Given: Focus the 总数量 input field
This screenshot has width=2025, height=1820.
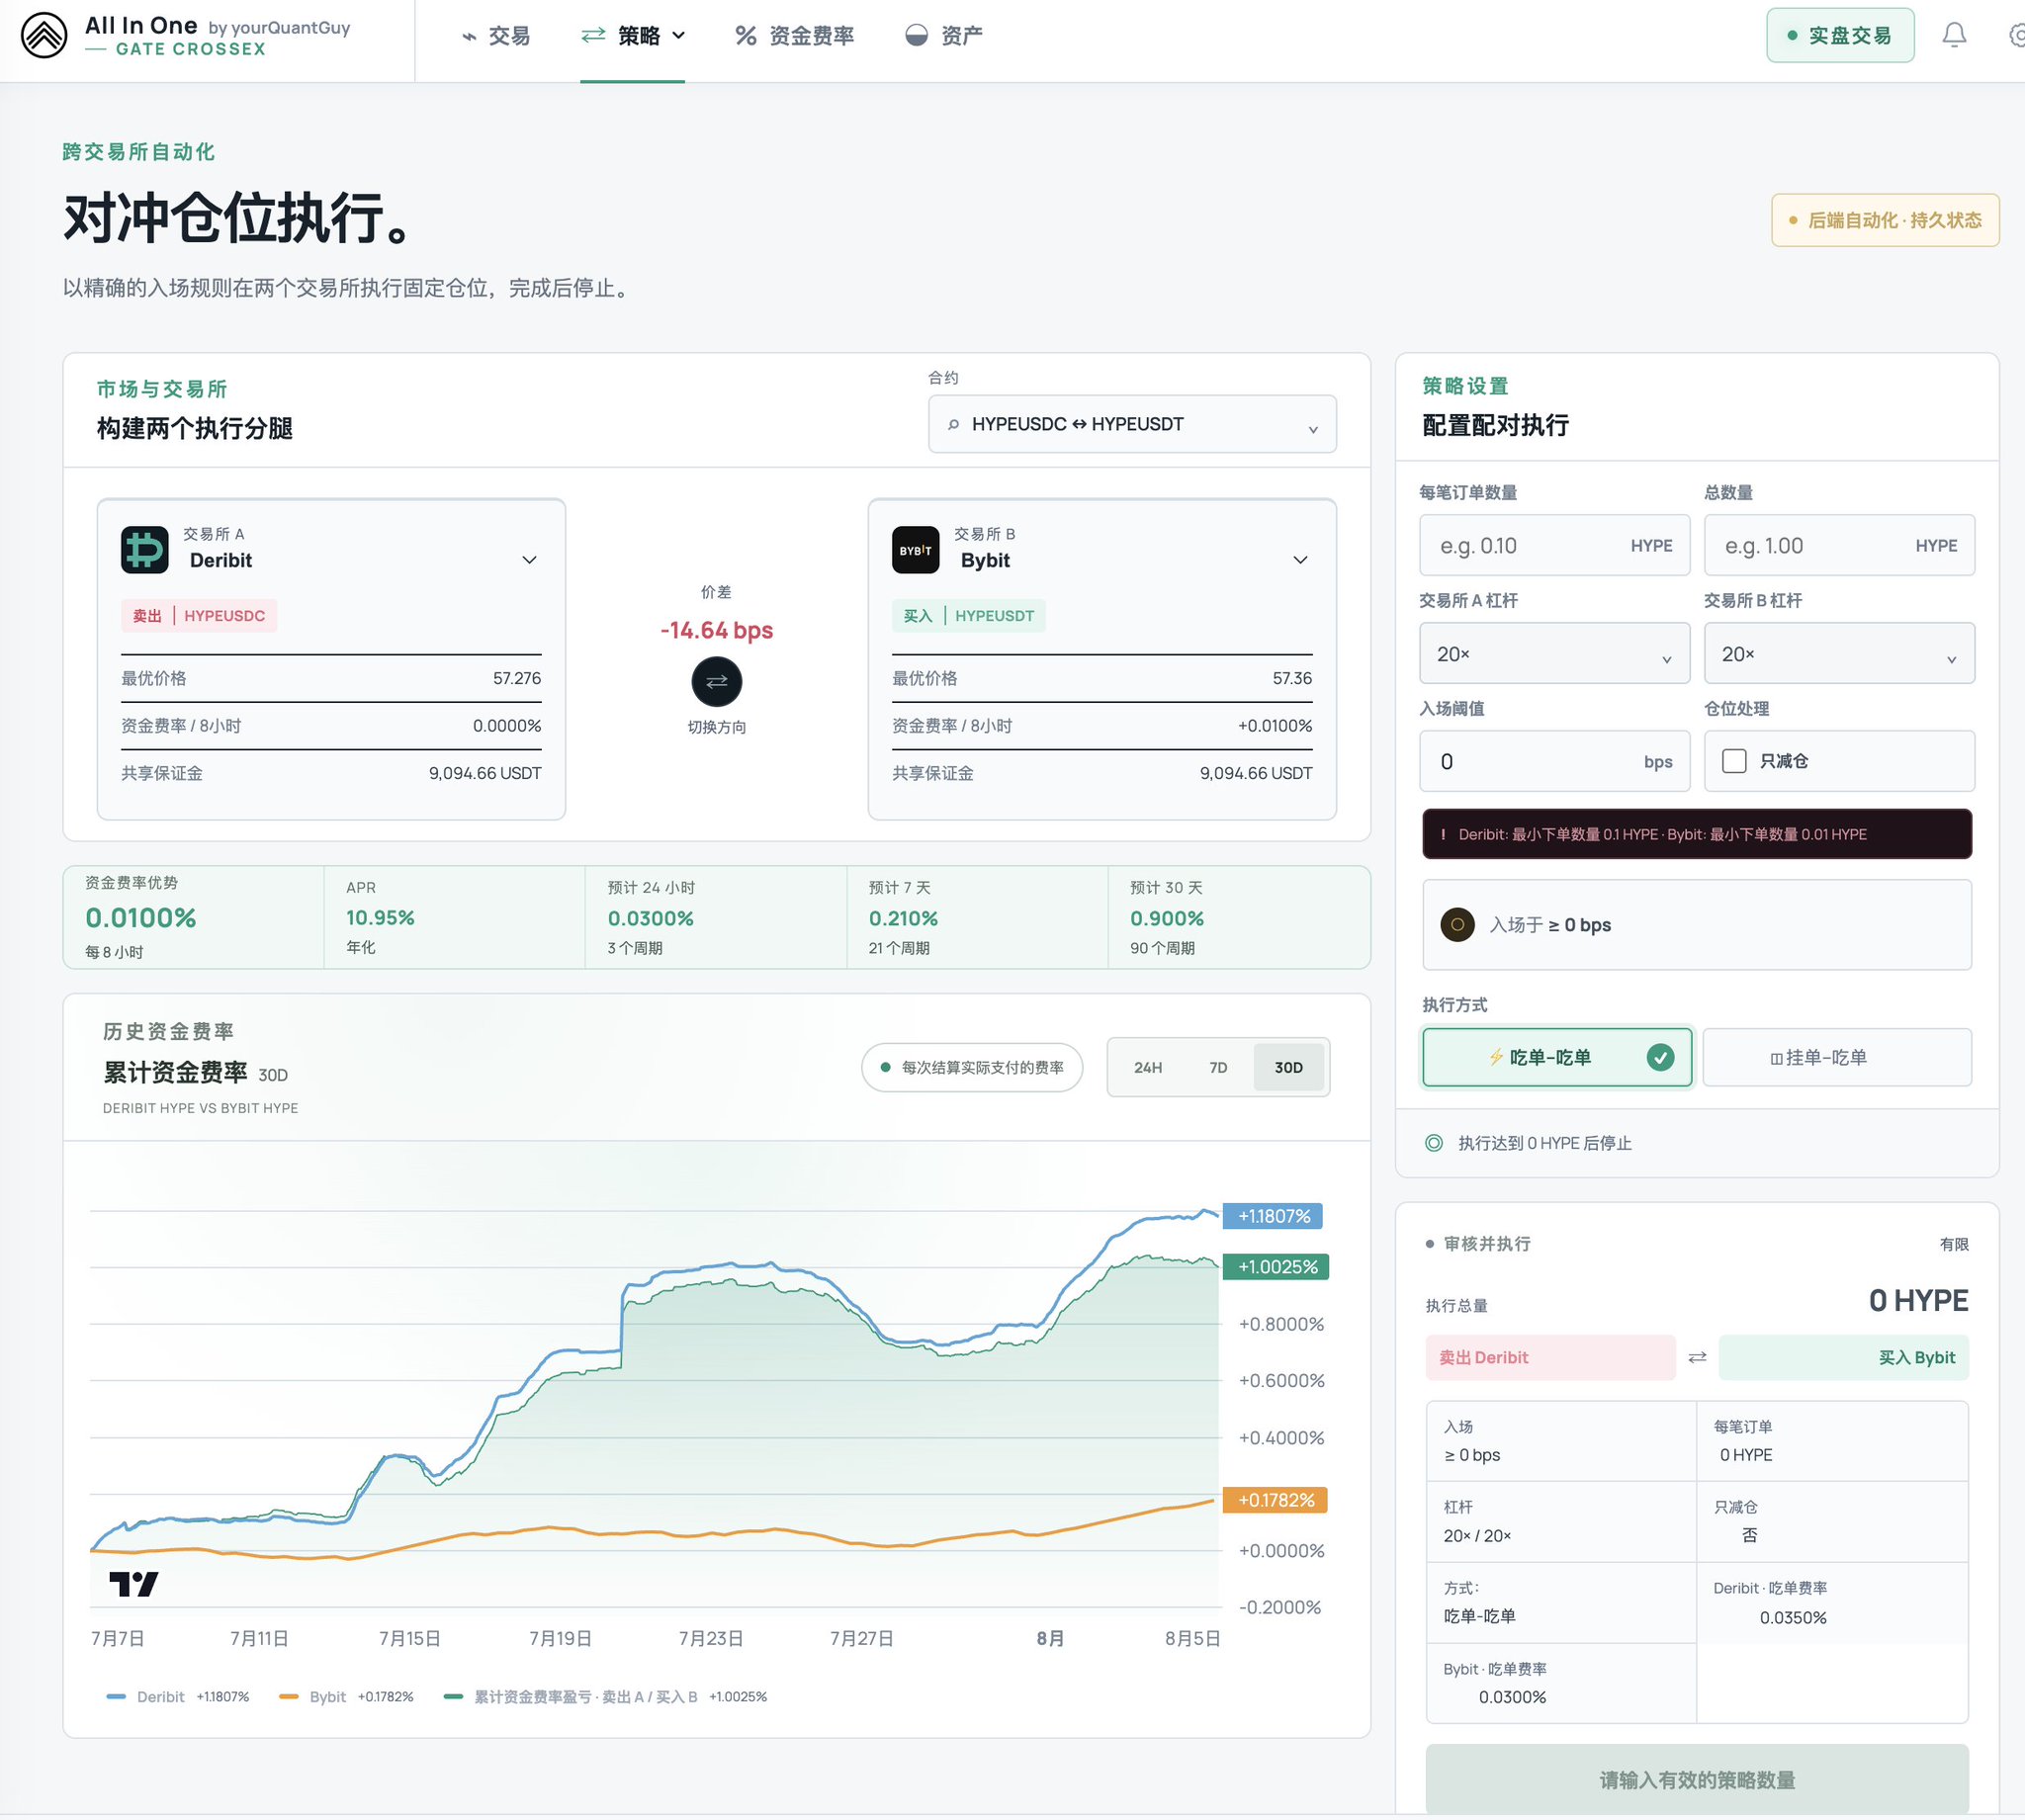Looking at the screenshot, I should pyautogui.click(x=1839, y=546).
